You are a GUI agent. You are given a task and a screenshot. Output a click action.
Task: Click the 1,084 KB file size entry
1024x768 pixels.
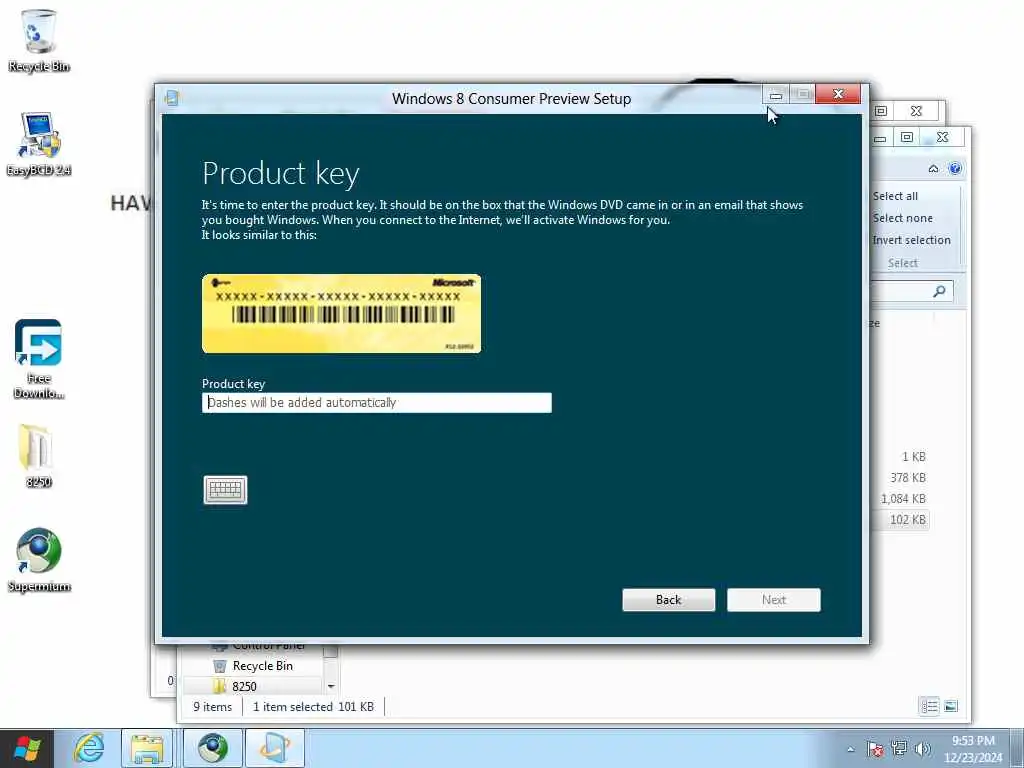903,499
